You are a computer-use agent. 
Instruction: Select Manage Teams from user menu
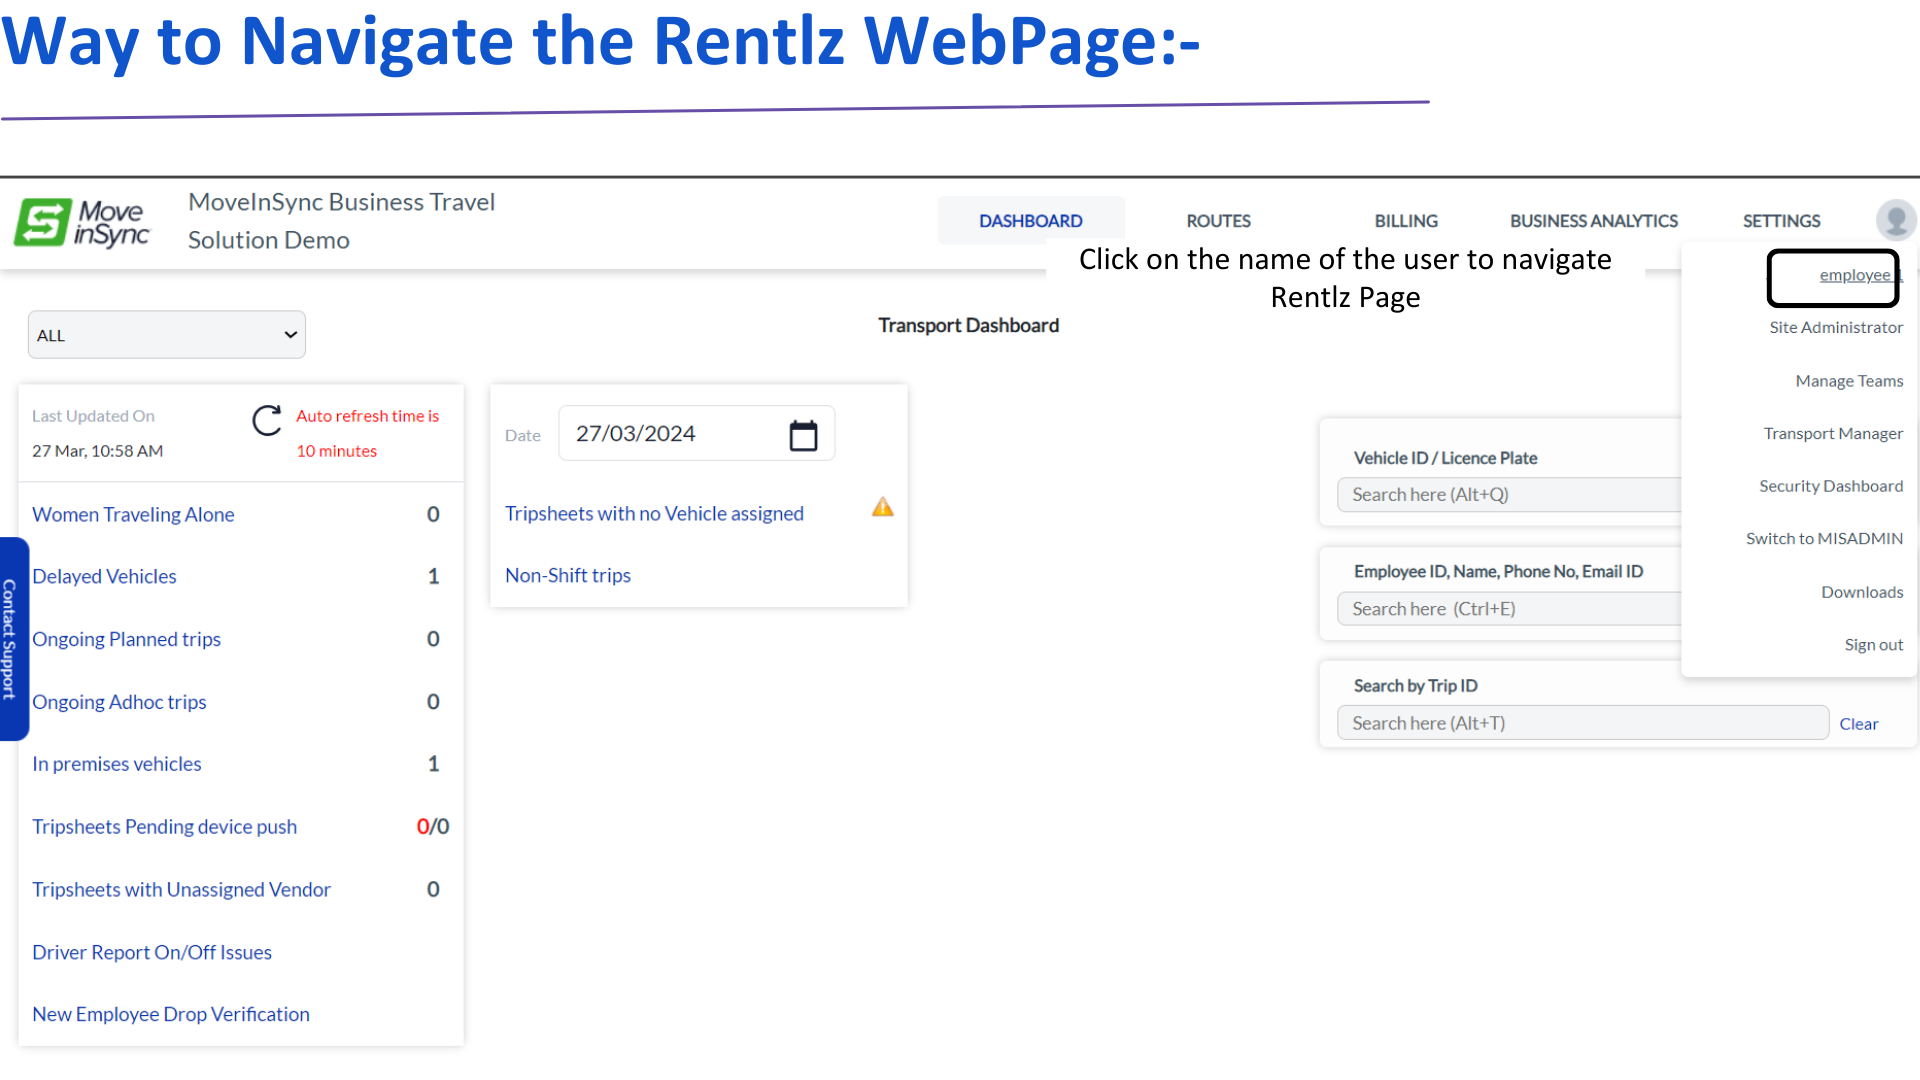tap(1848, 381)
